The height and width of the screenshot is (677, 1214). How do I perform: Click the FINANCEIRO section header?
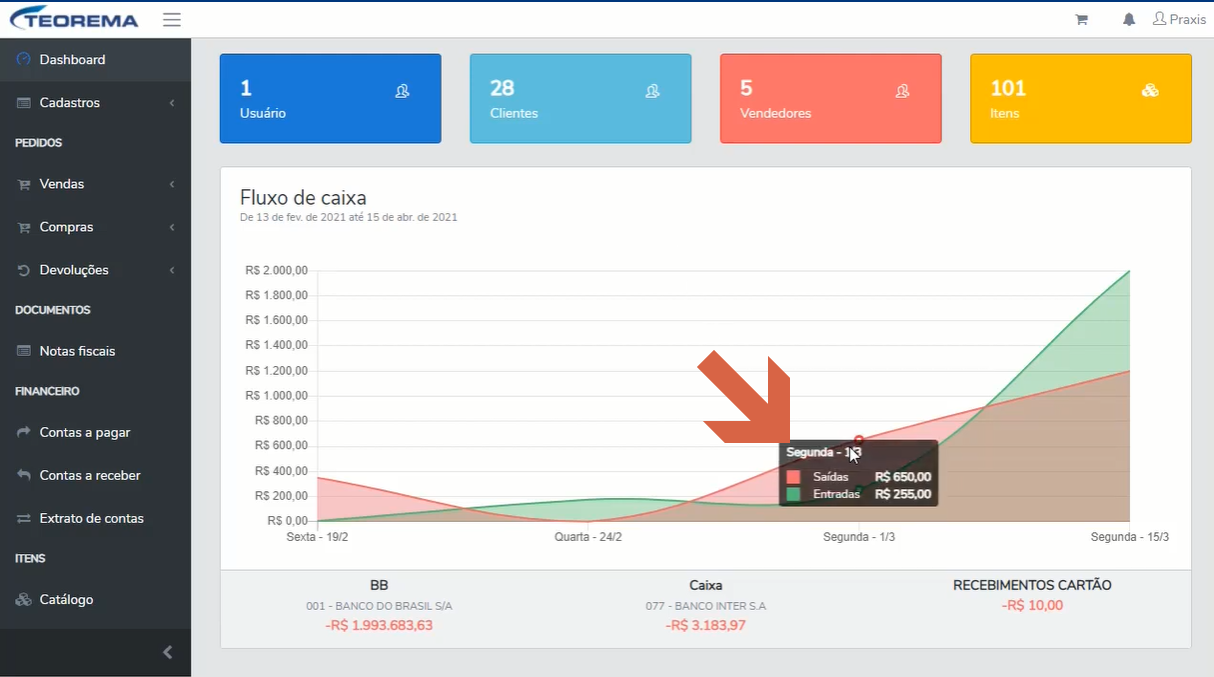tap(47, 391)
